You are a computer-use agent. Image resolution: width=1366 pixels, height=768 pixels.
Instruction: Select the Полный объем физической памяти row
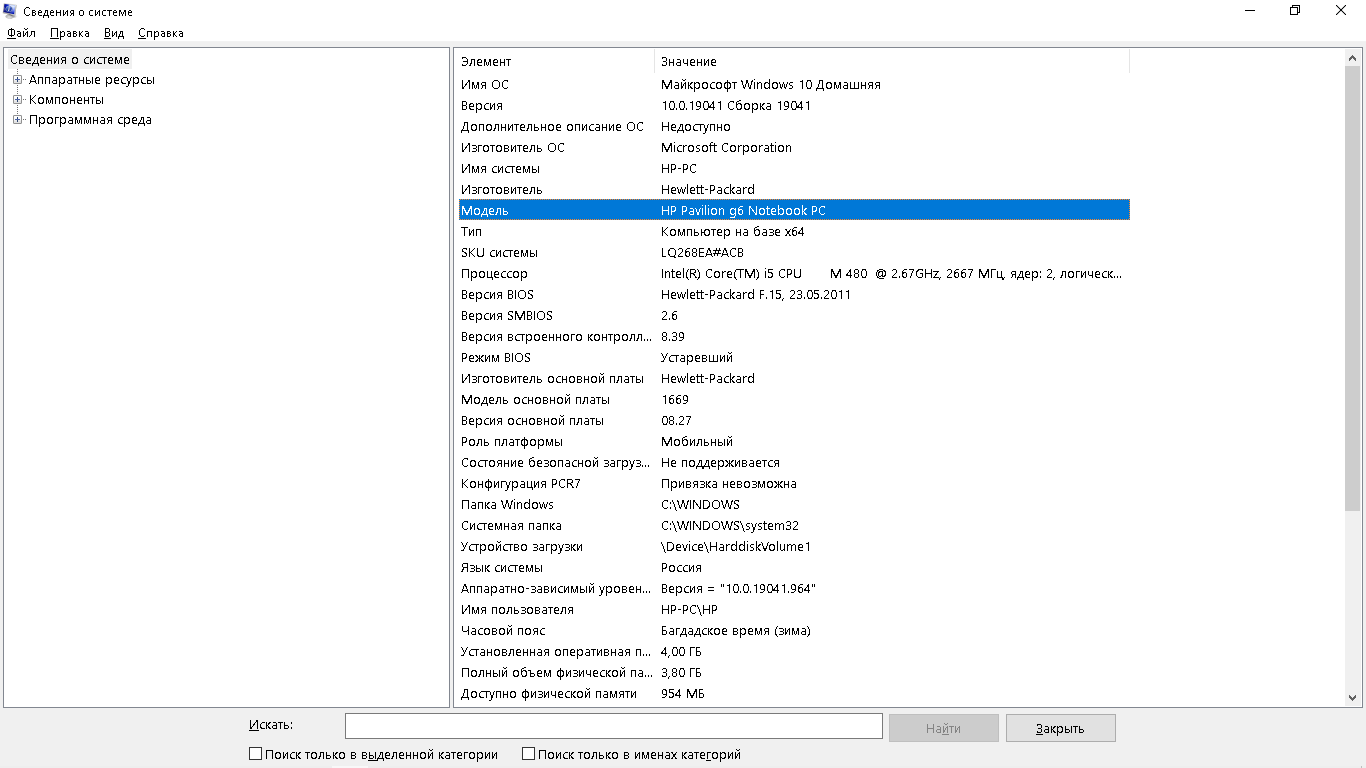[794, 673]
